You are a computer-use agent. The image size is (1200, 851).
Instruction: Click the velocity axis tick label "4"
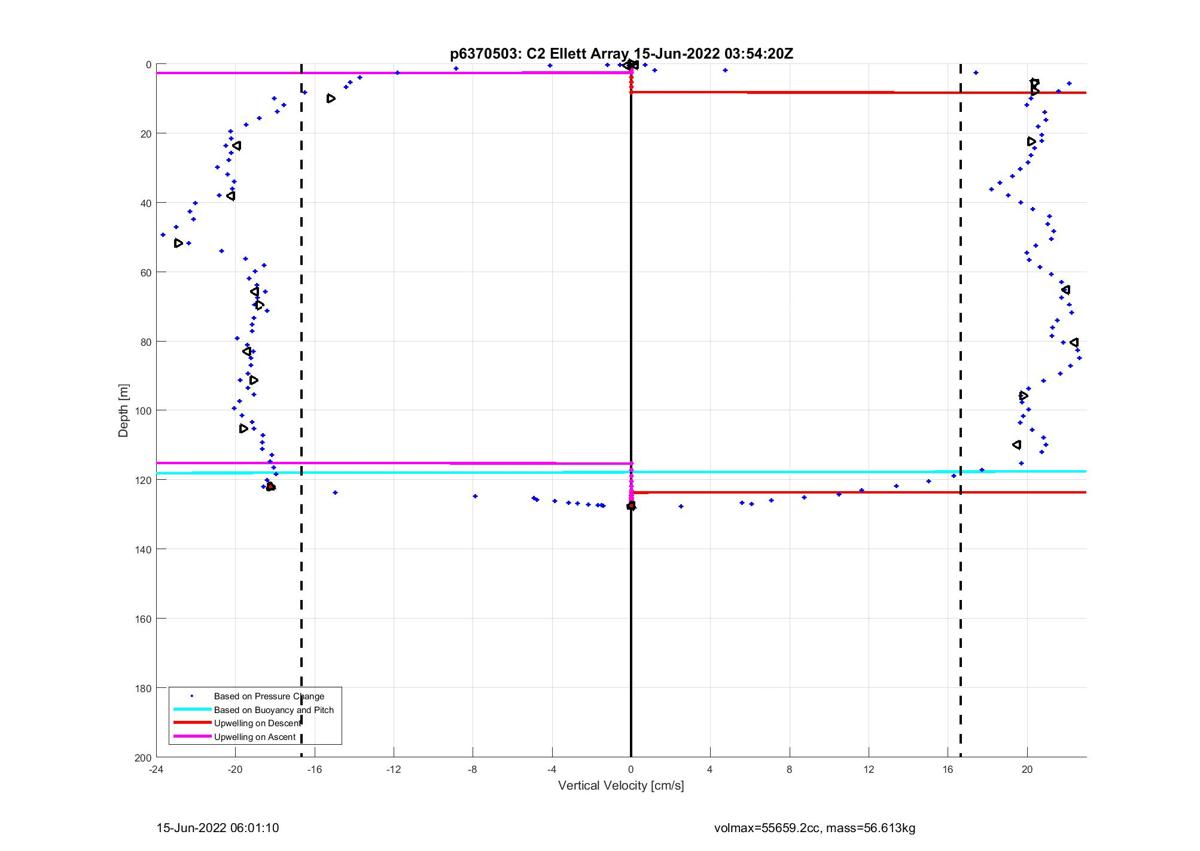click(x=710, y=770)
